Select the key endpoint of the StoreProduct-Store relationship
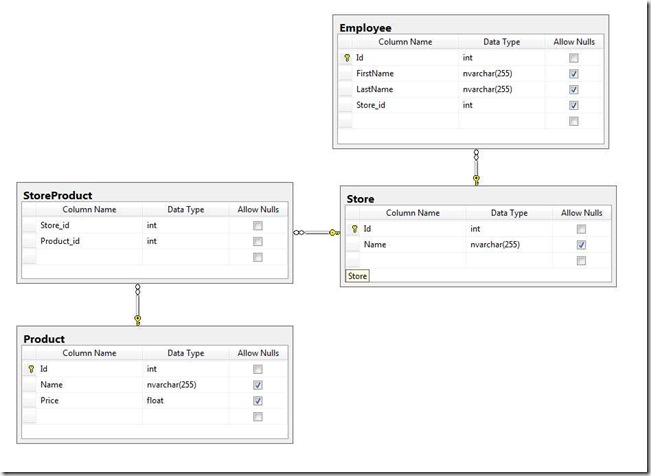This screenshot has width=651, height=476. coord(334,233)
